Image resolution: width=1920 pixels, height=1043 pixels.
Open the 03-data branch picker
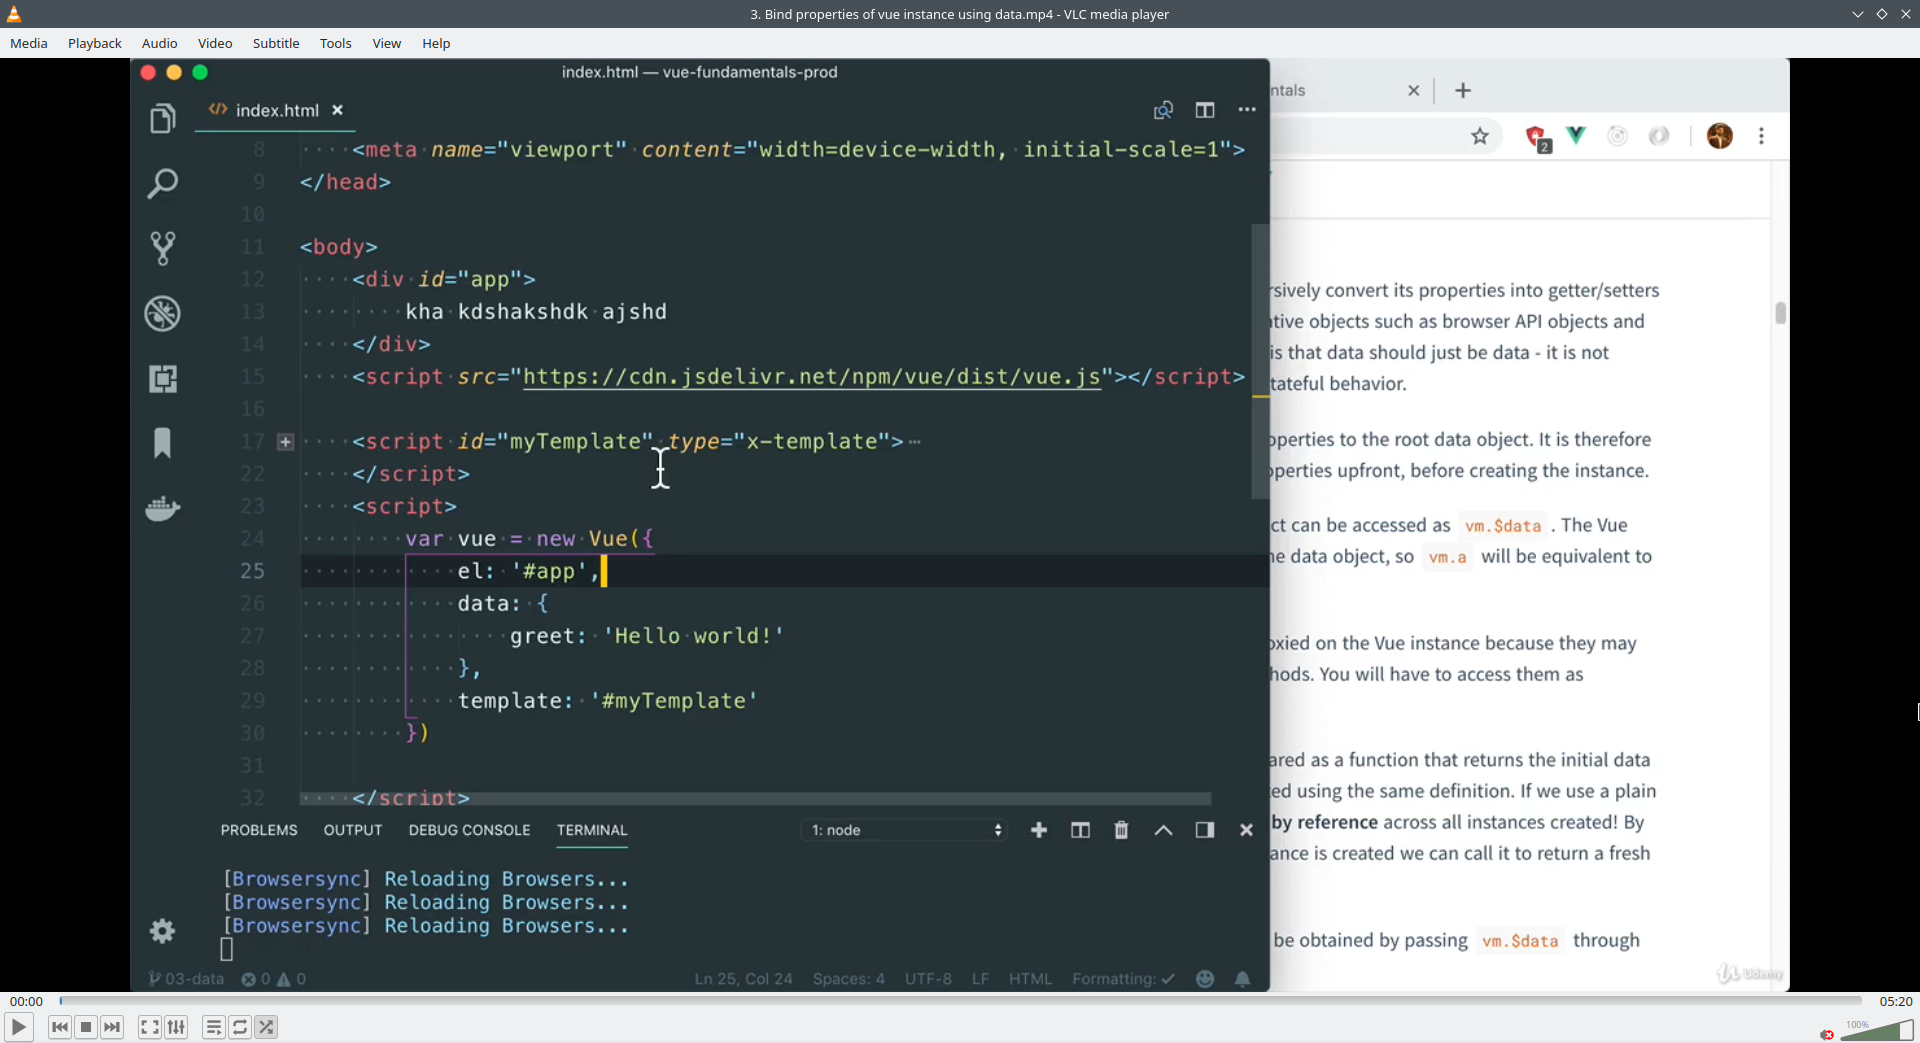point(186,979)
